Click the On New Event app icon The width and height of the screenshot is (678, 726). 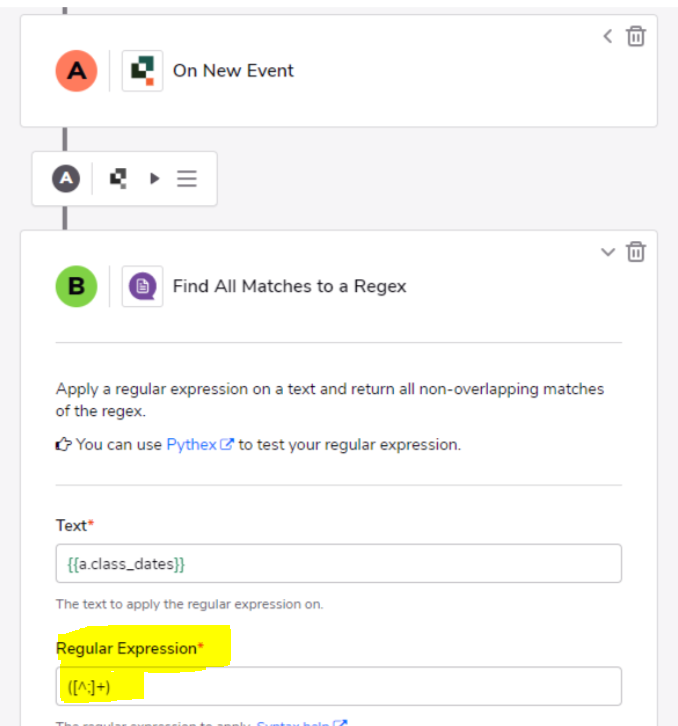coord(142,71)
